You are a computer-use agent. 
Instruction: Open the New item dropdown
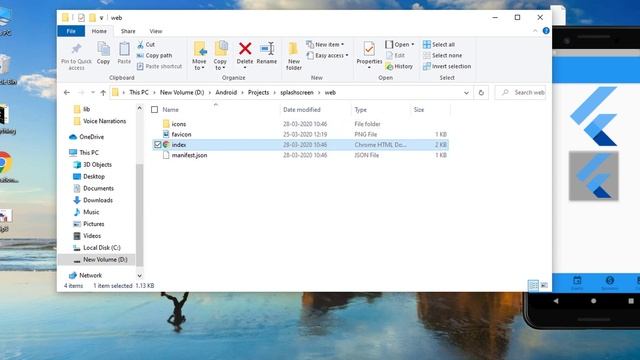click(x=325, y=44)
